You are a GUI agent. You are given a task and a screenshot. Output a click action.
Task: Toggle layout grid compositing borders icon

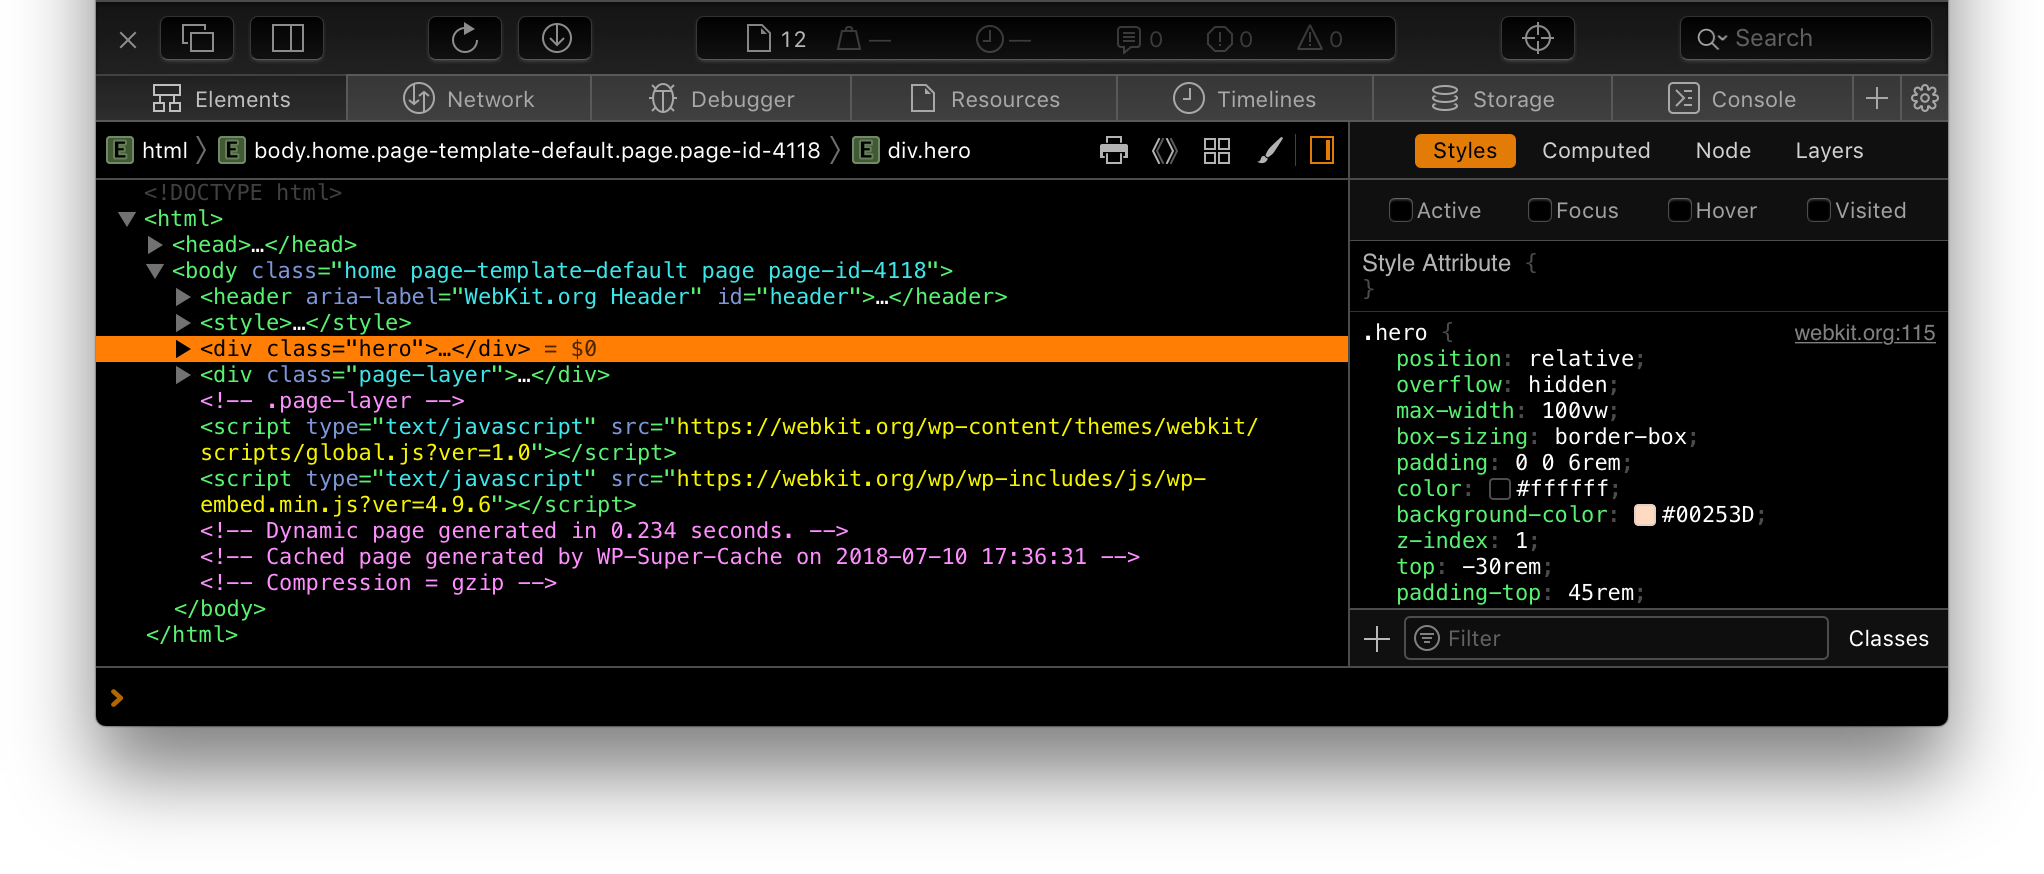1217,151
